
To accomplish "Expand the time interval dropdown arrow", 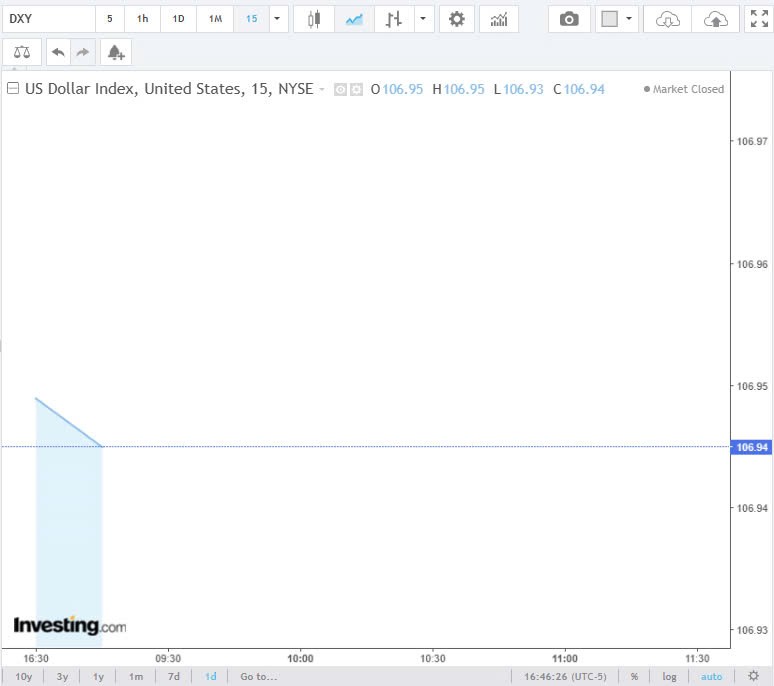I will (277, 19).
